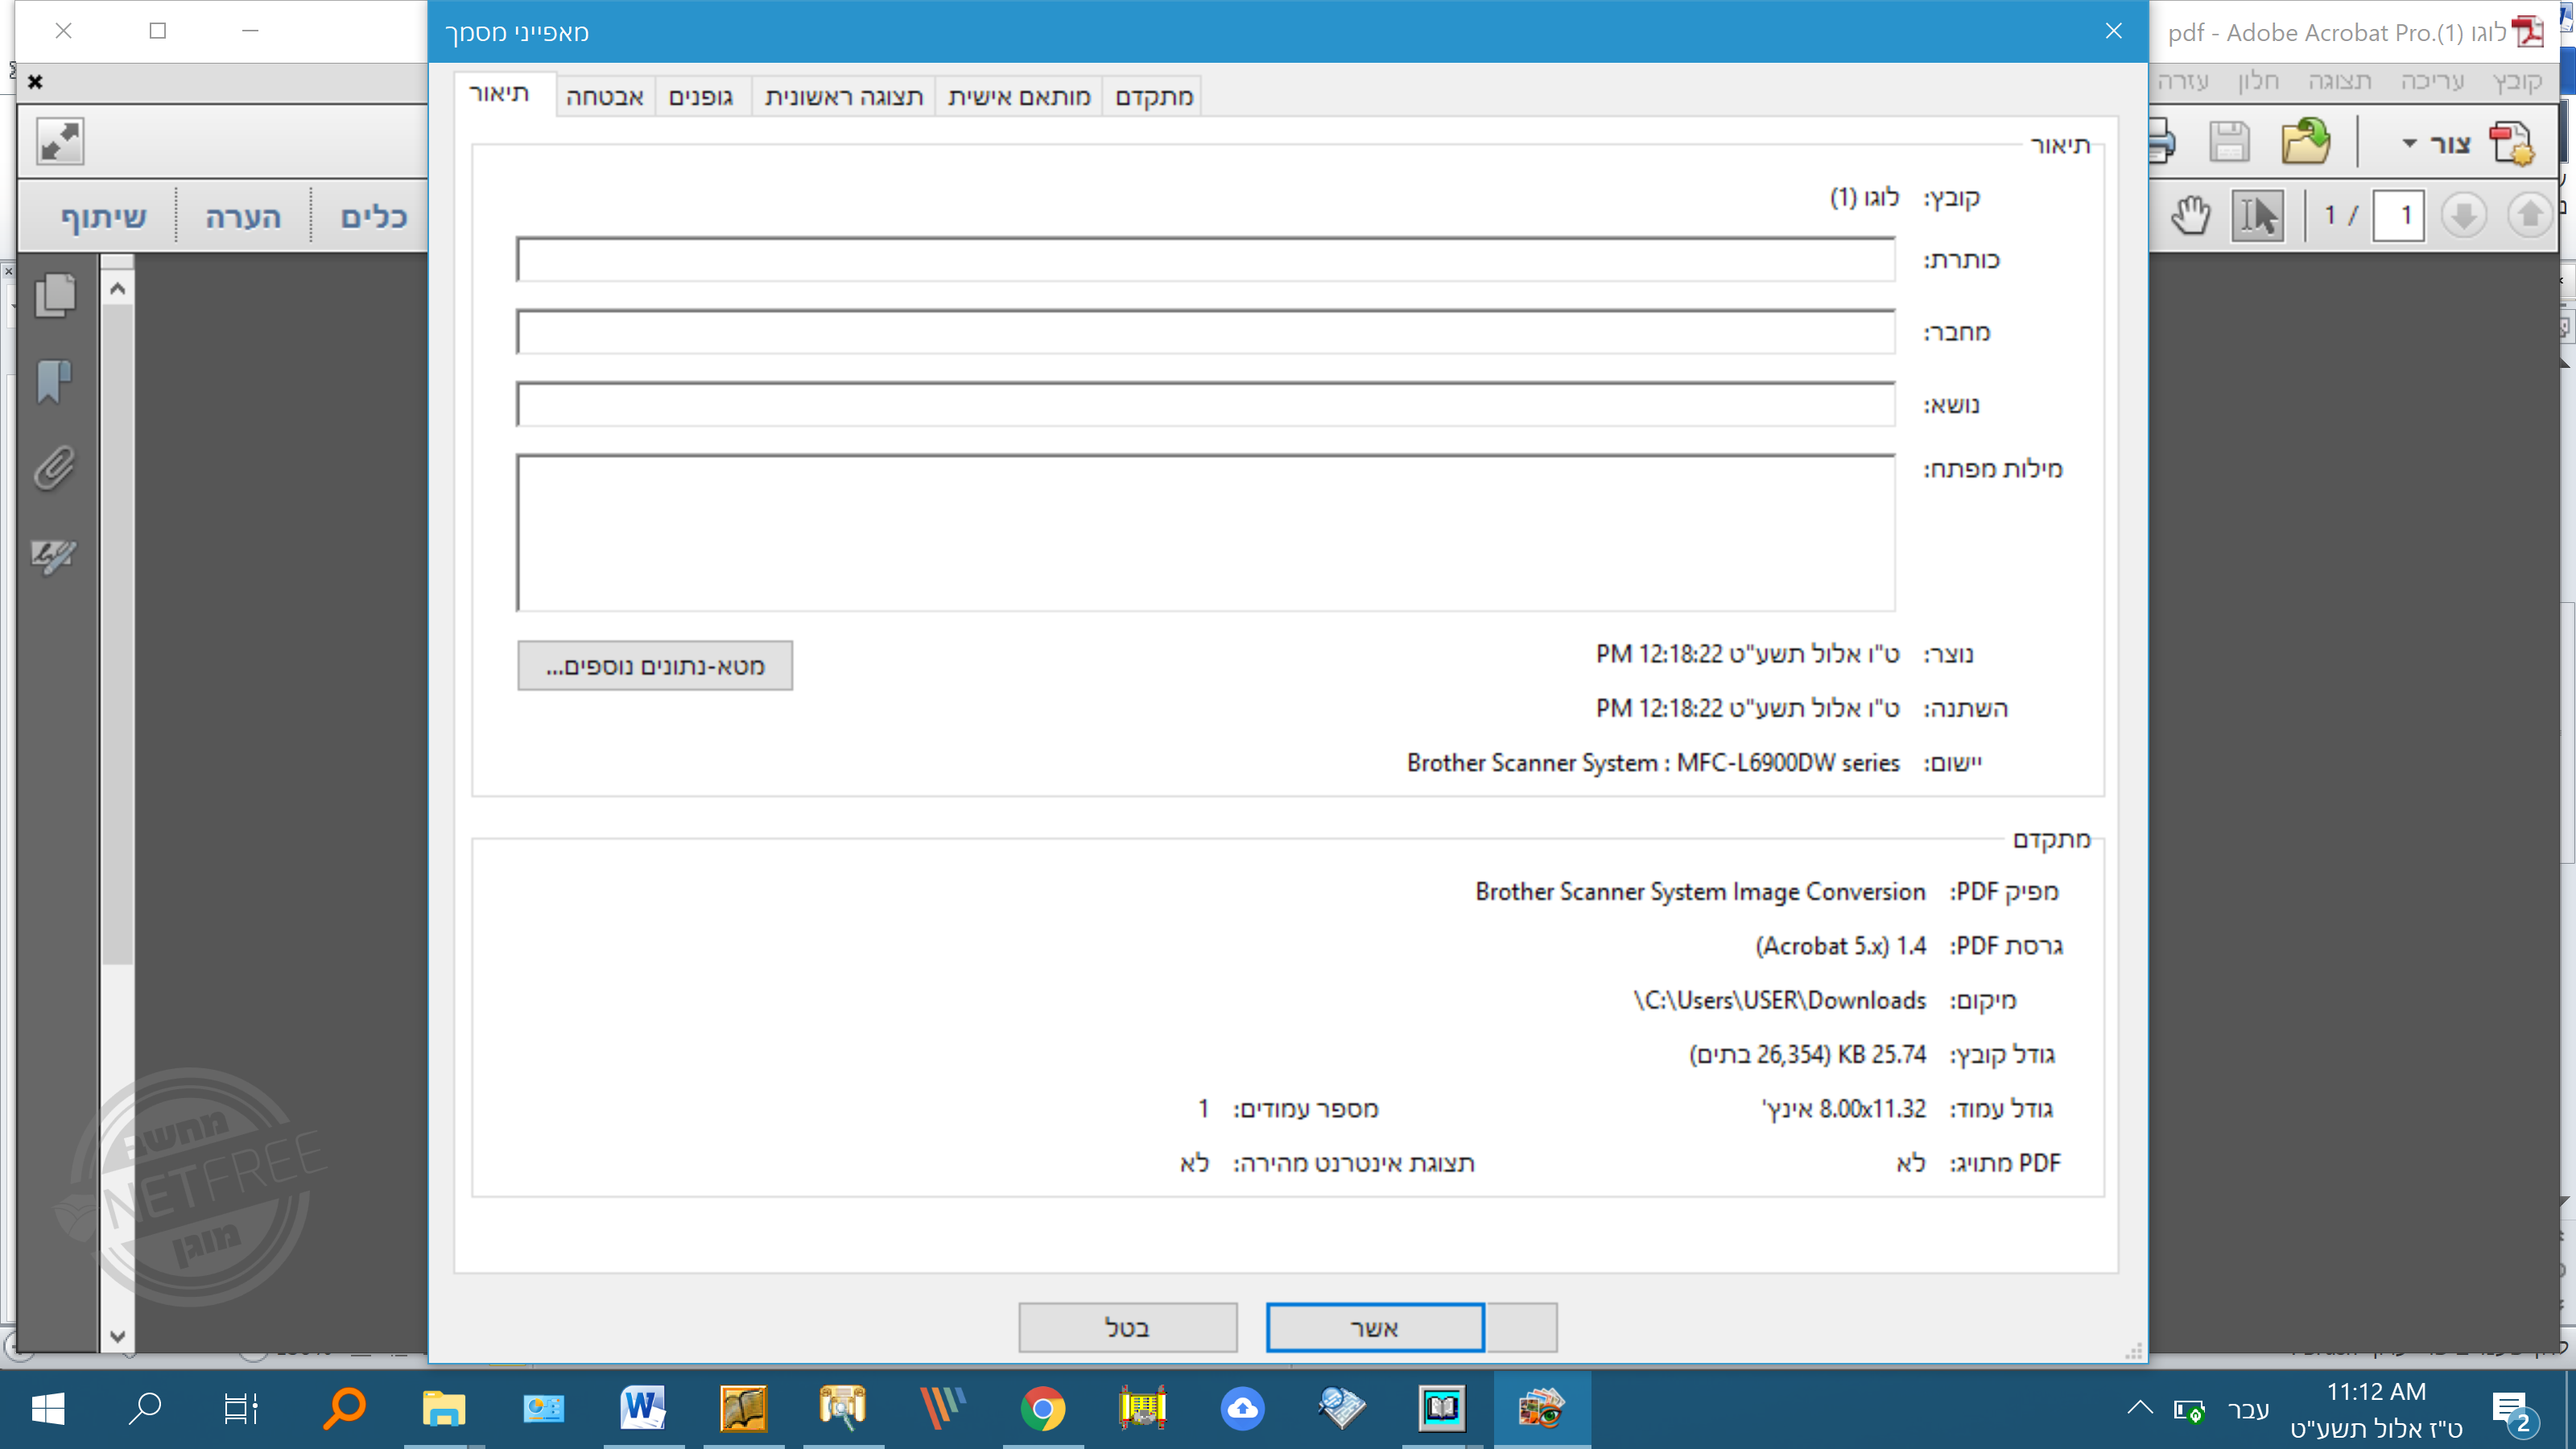Select the hand pan tool

point(2190,215)
